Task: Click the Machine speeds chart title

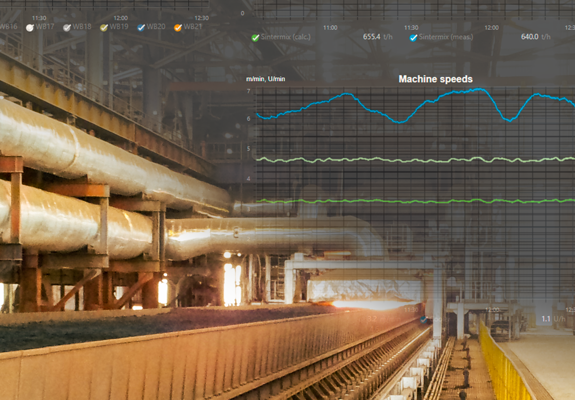Action: point(435,79)
